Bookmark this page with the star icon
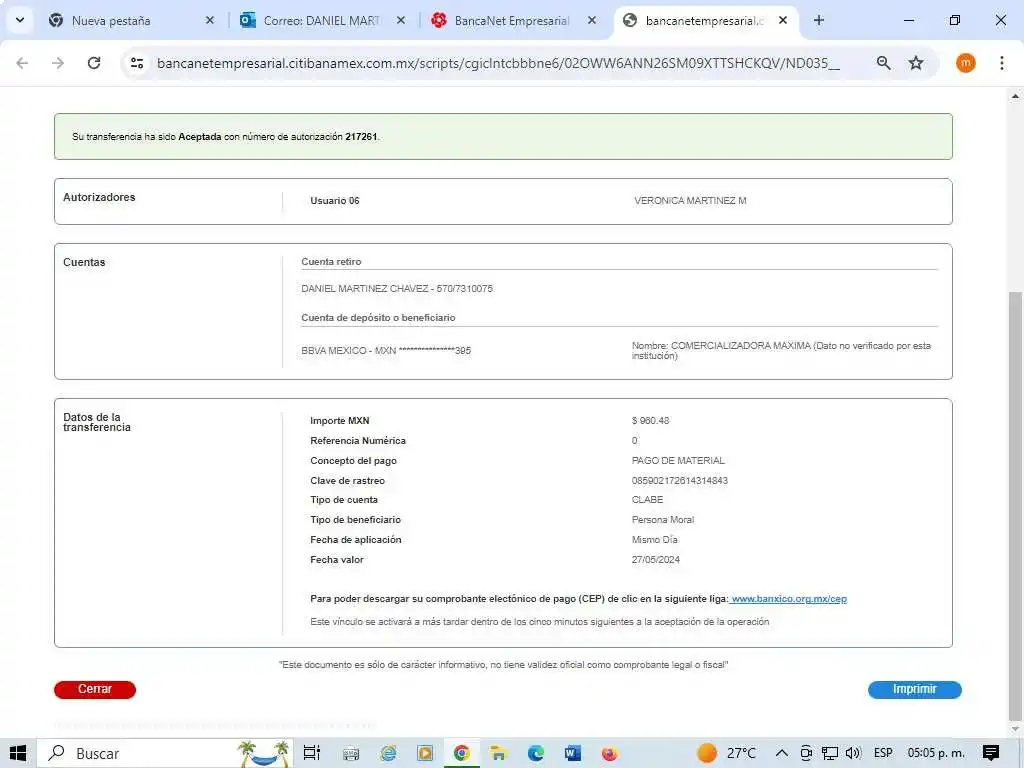The width and height of the screenshot is (1024, 768). (x=916, y=63)
